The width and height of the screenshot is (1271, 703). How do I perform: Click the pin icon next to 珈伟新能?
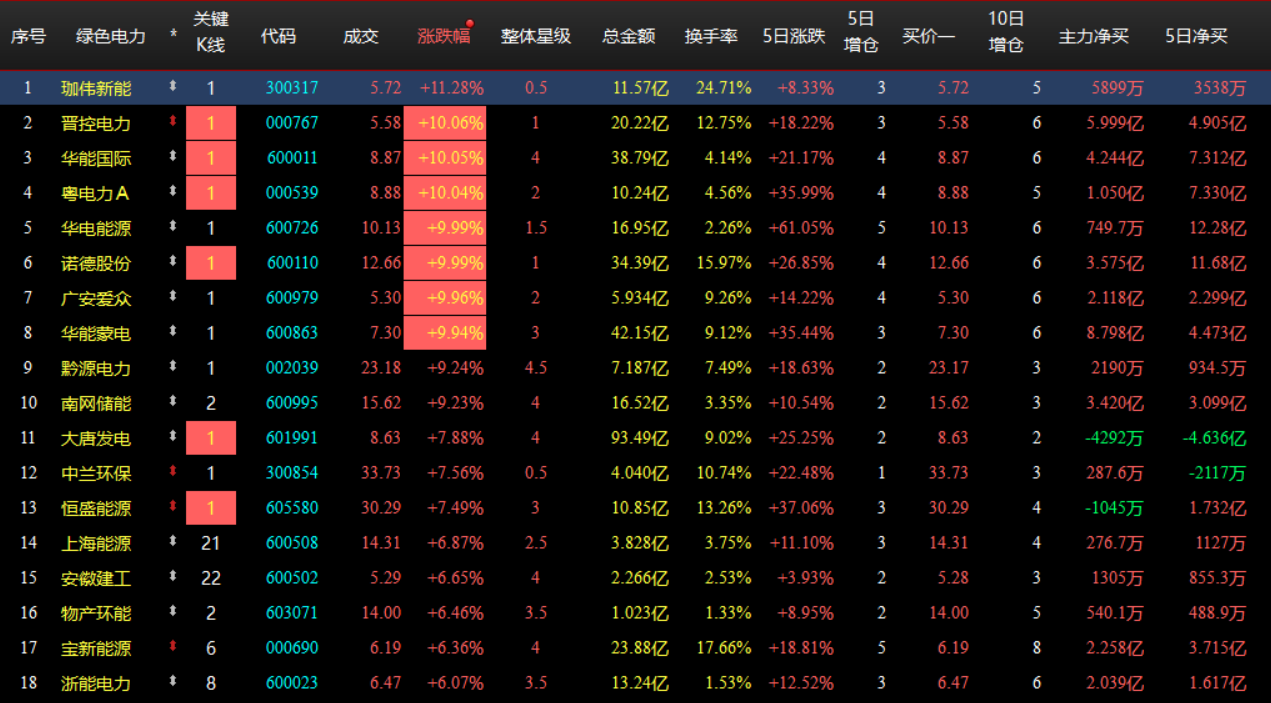173,88
